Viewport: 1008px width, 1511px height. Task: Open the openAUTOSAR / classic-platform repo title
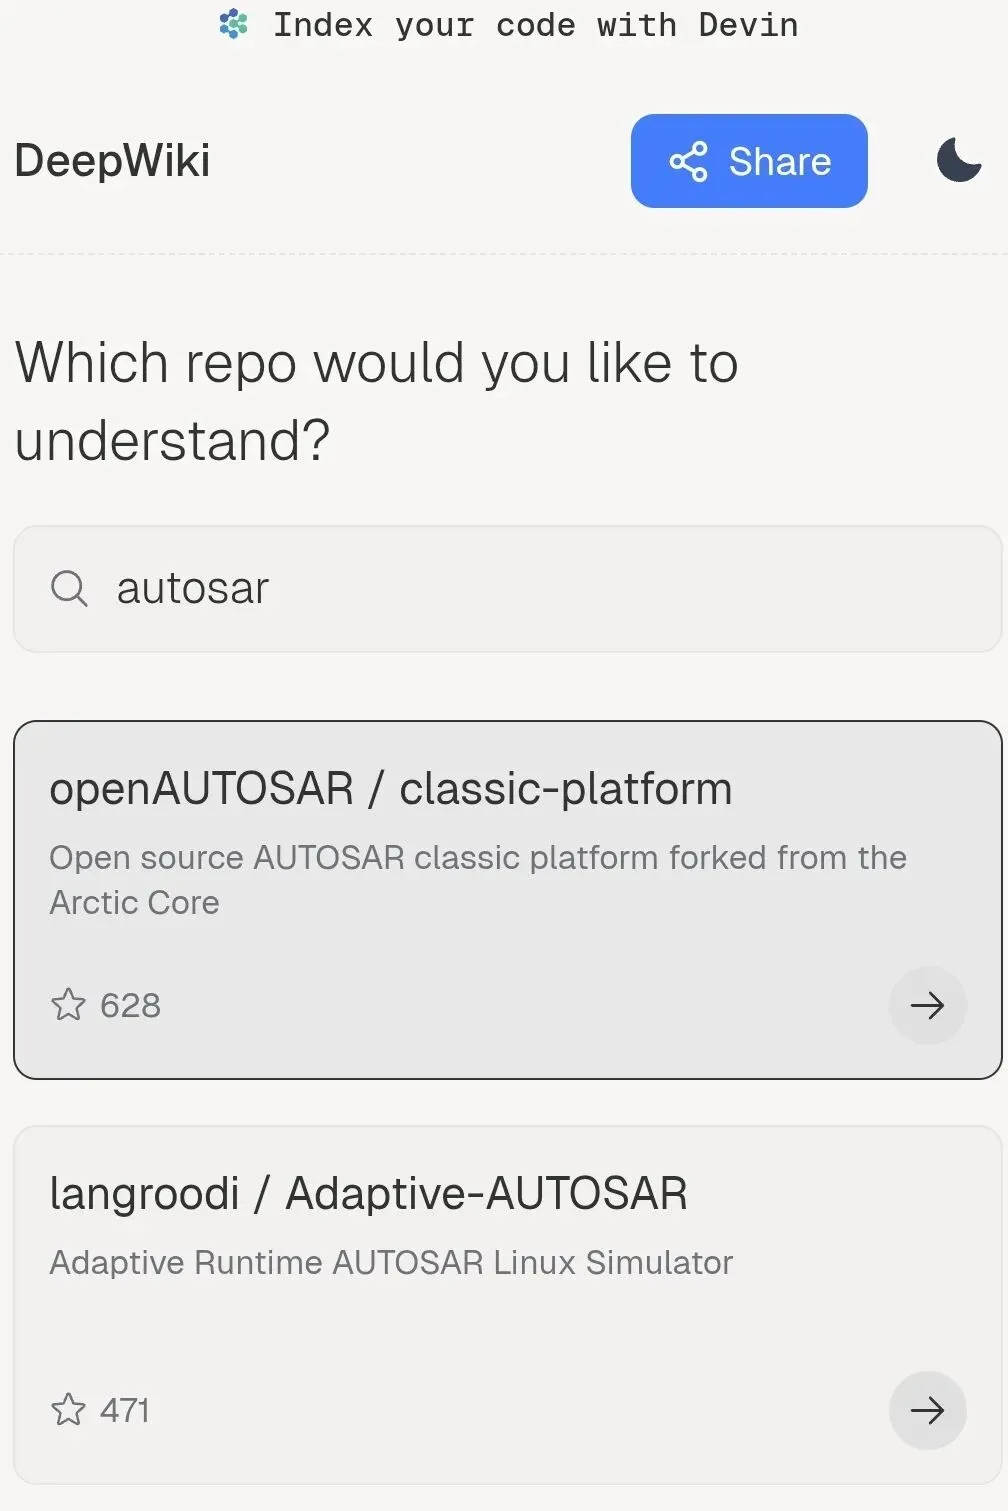tap(390, 789)
